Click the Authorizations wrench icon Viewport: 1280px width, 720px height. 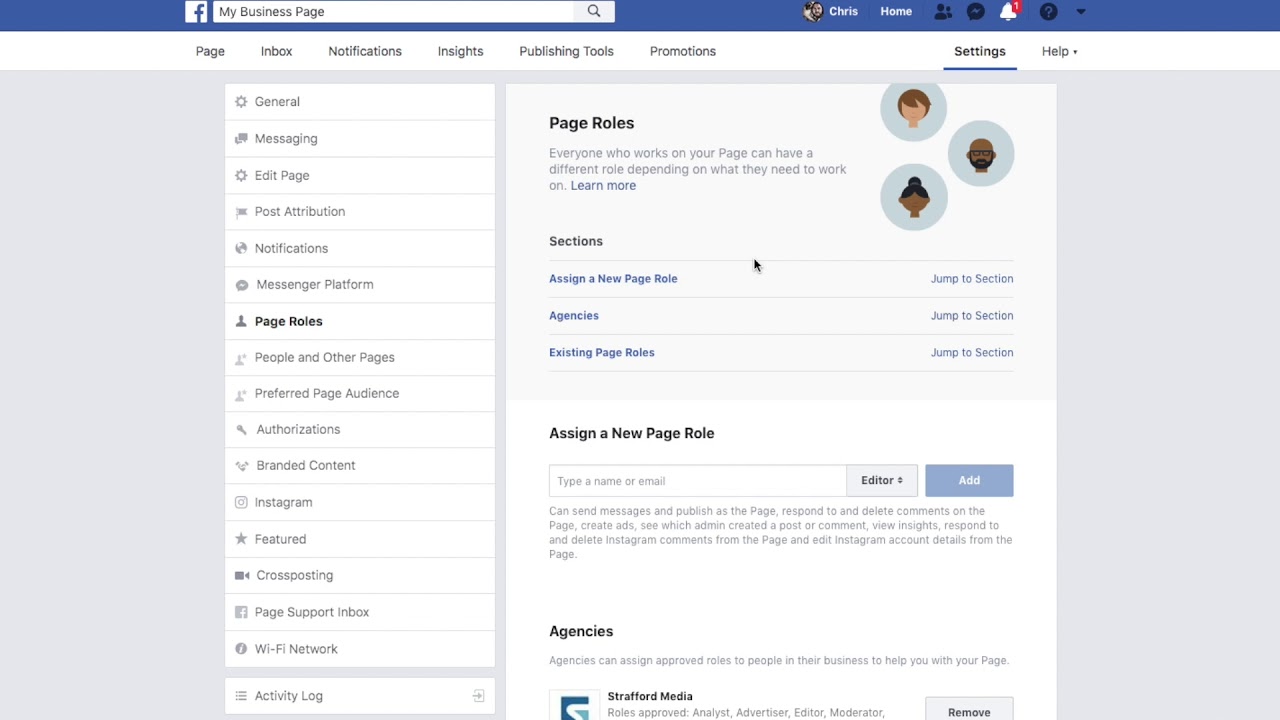coord(241,430)
